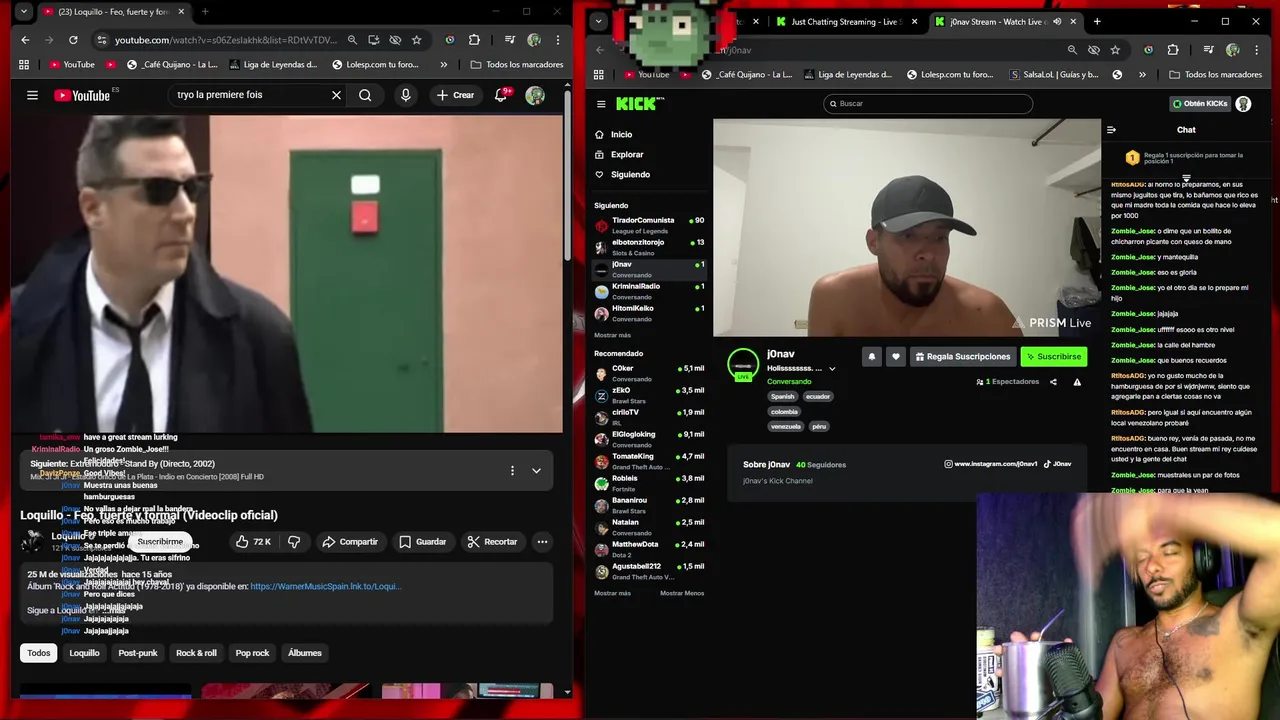Expand Mostrar más under Siguiendo
Image resolution: width=1280 pixels, height=720 pixels.
[x=612, y=335]
